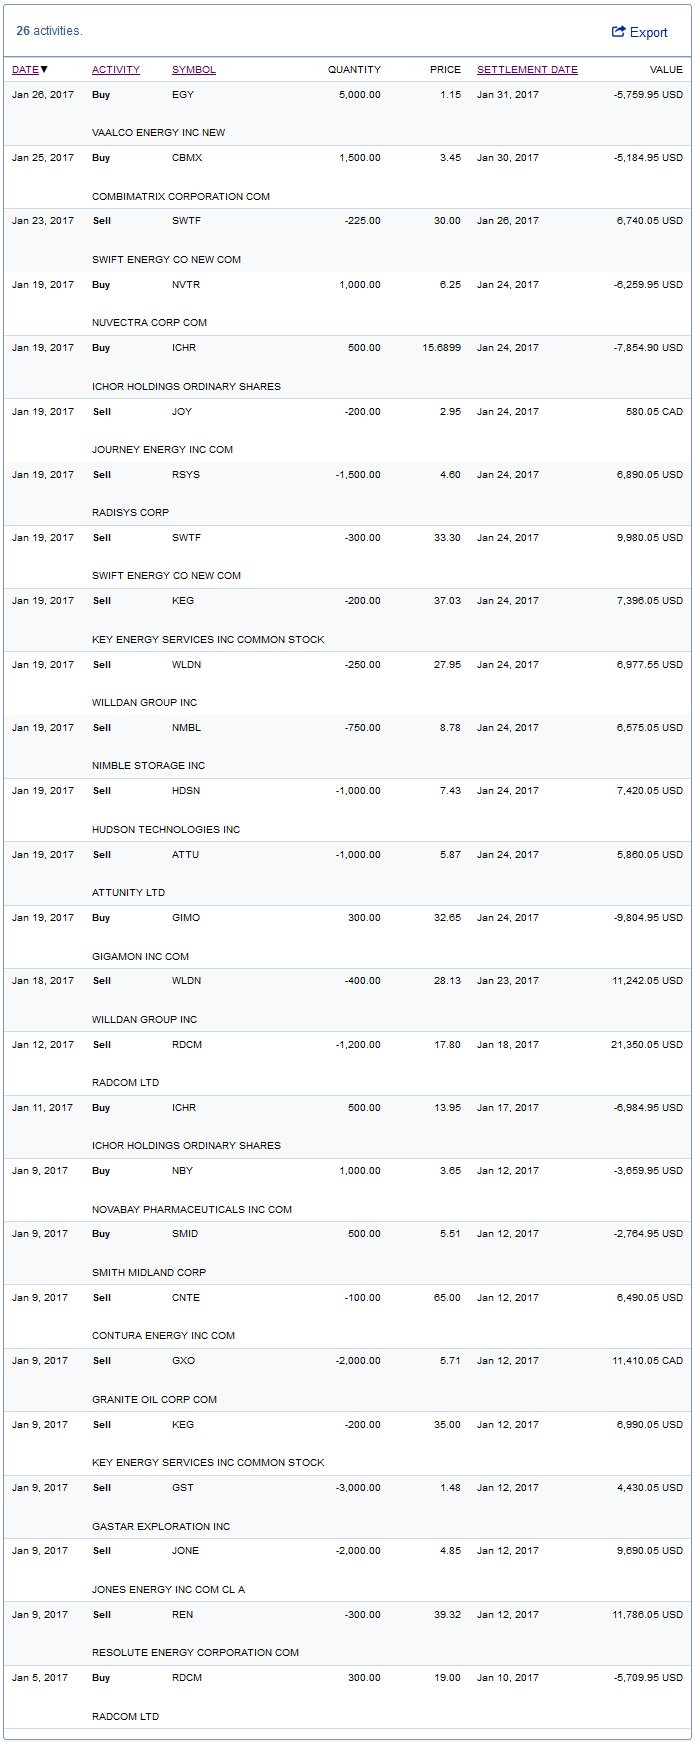Click the Quantity column header
The height and width of the screenshot is (1749, 700).
(x=354, y=70)
